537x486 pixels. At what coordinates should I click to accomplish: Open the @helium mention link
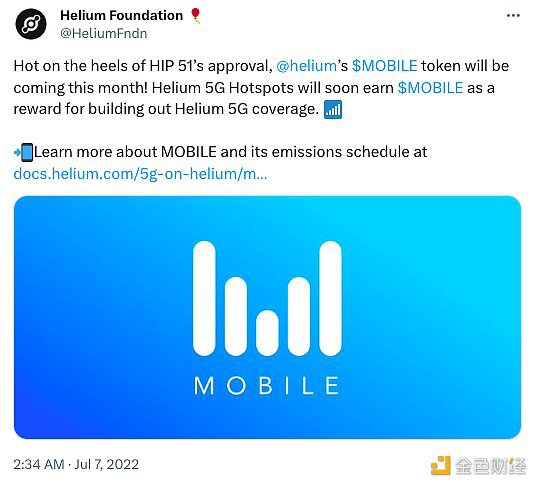tap(307, 66)
